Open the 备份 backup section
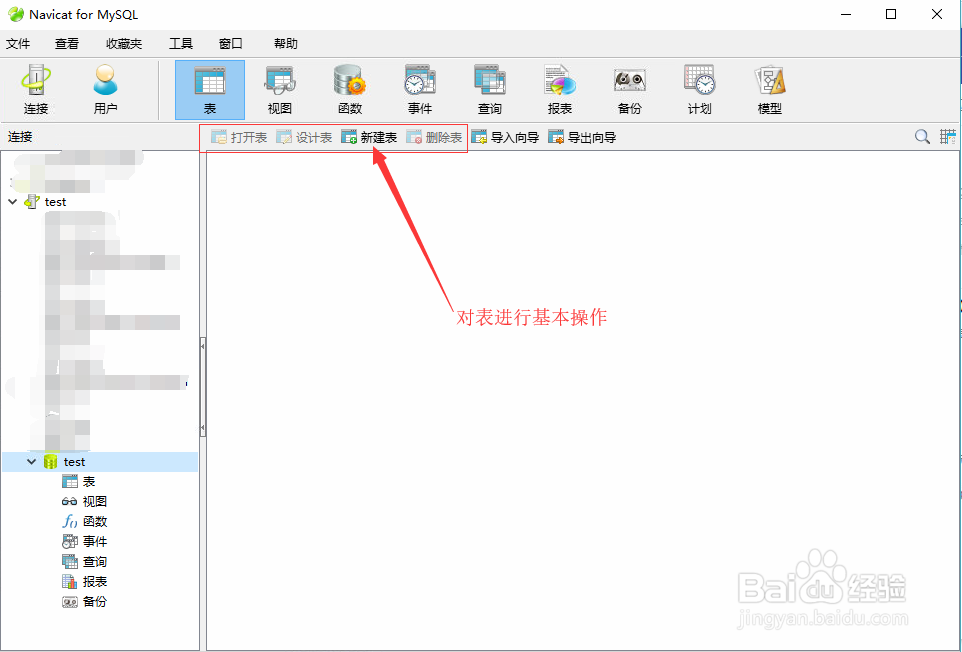The width and height of the screenshot is (962, 652). click(629, 90)
